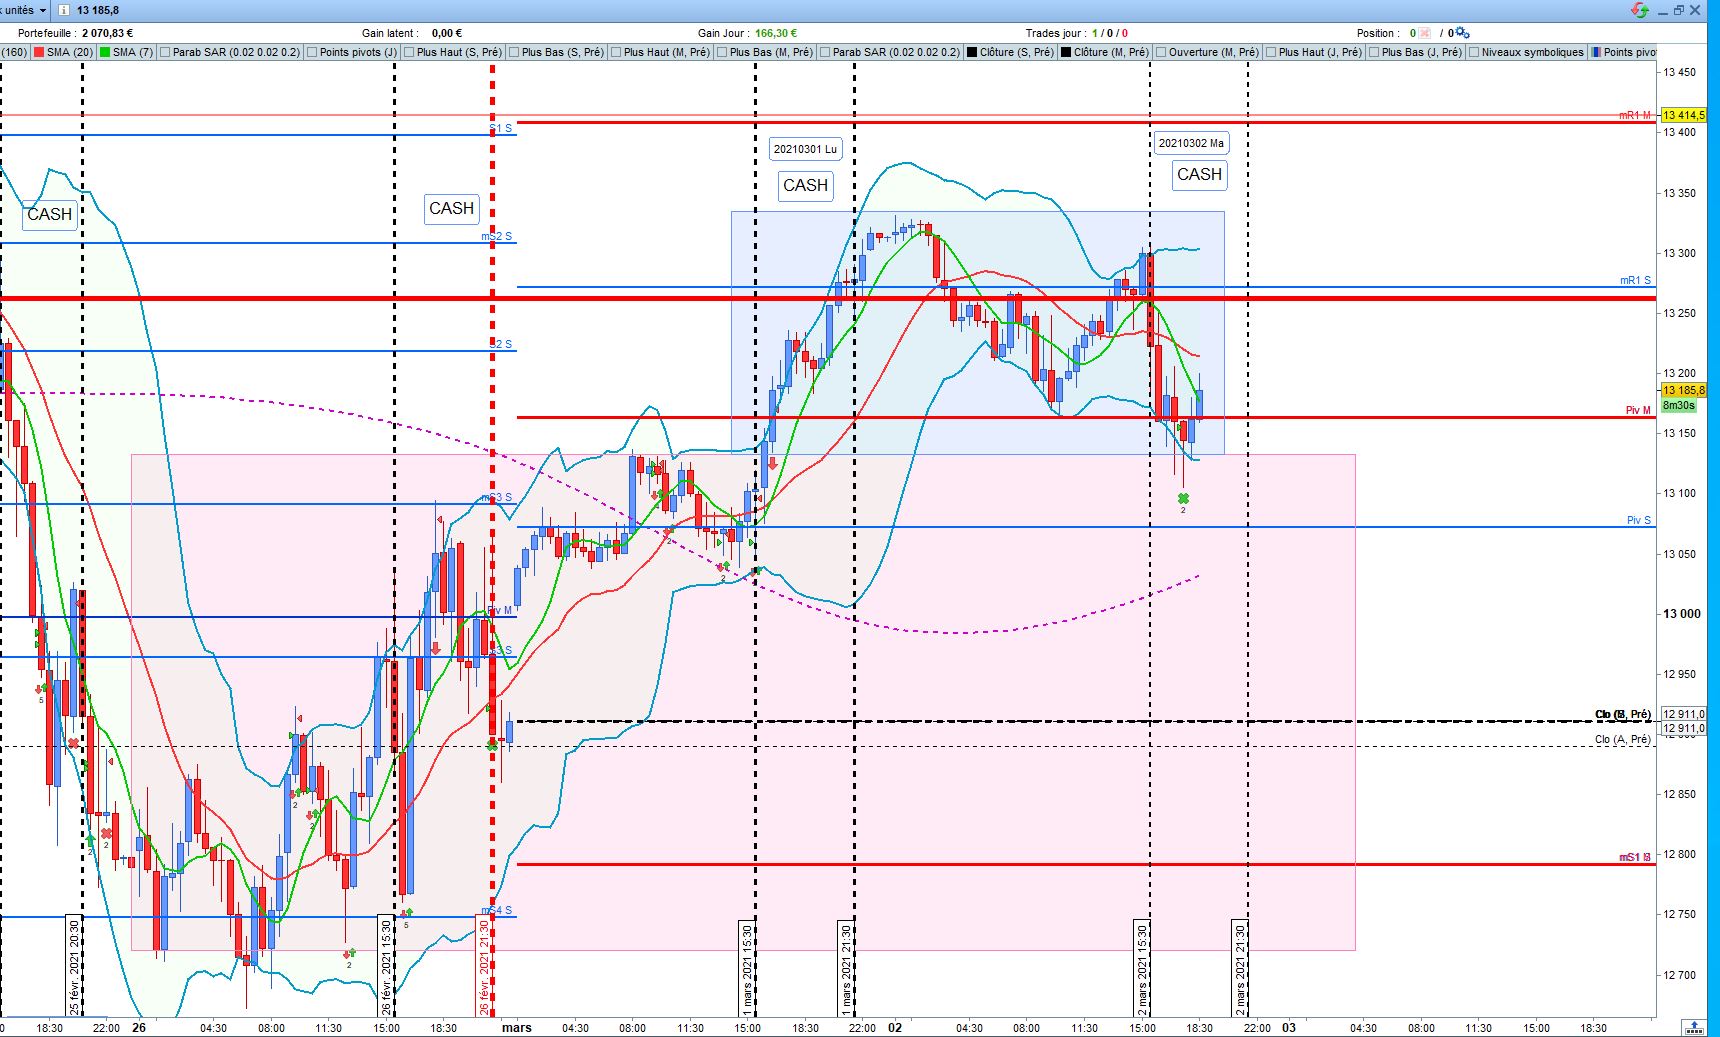Click the 1 mars 2021 21:30 vertical line label

click(846, 968)
